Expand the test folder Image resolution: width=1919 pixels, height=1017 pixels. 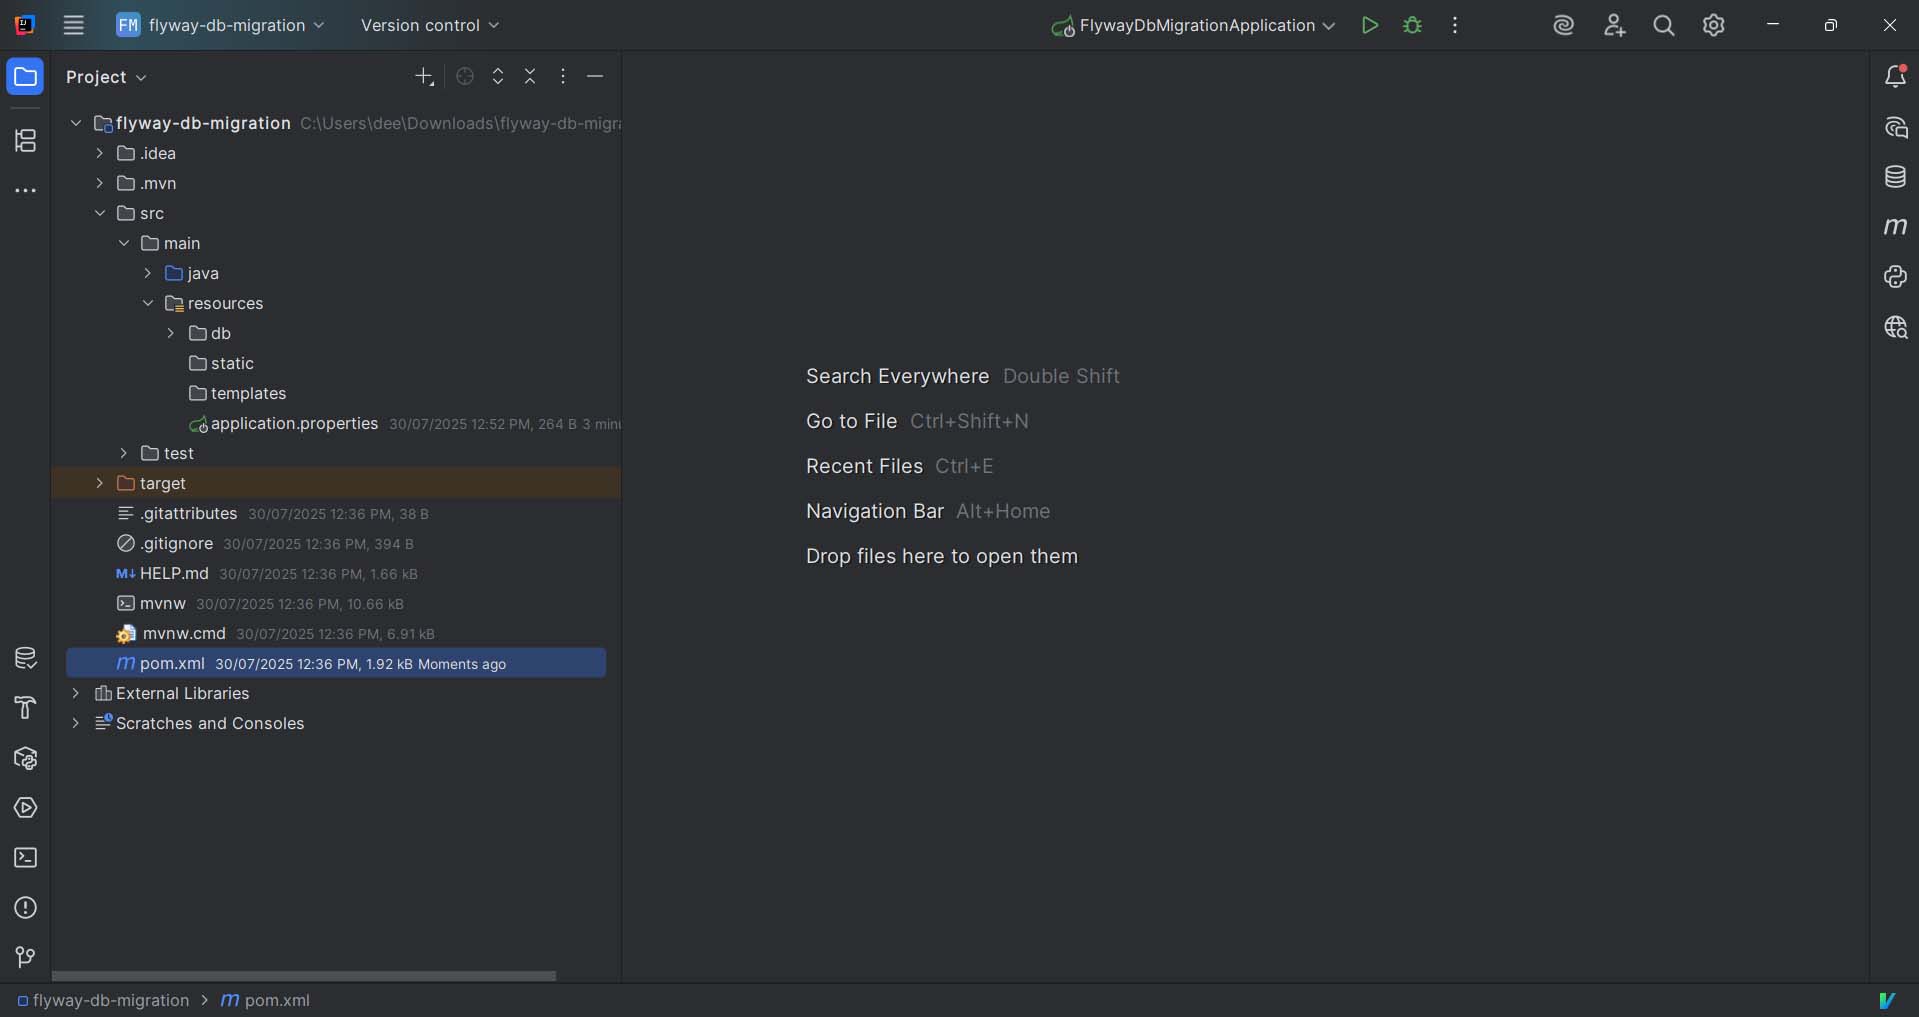pyautogui.click(x=124, y=453)
